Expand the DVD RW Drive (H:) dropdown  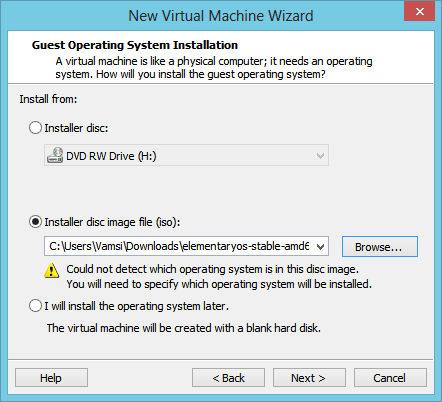320,156
